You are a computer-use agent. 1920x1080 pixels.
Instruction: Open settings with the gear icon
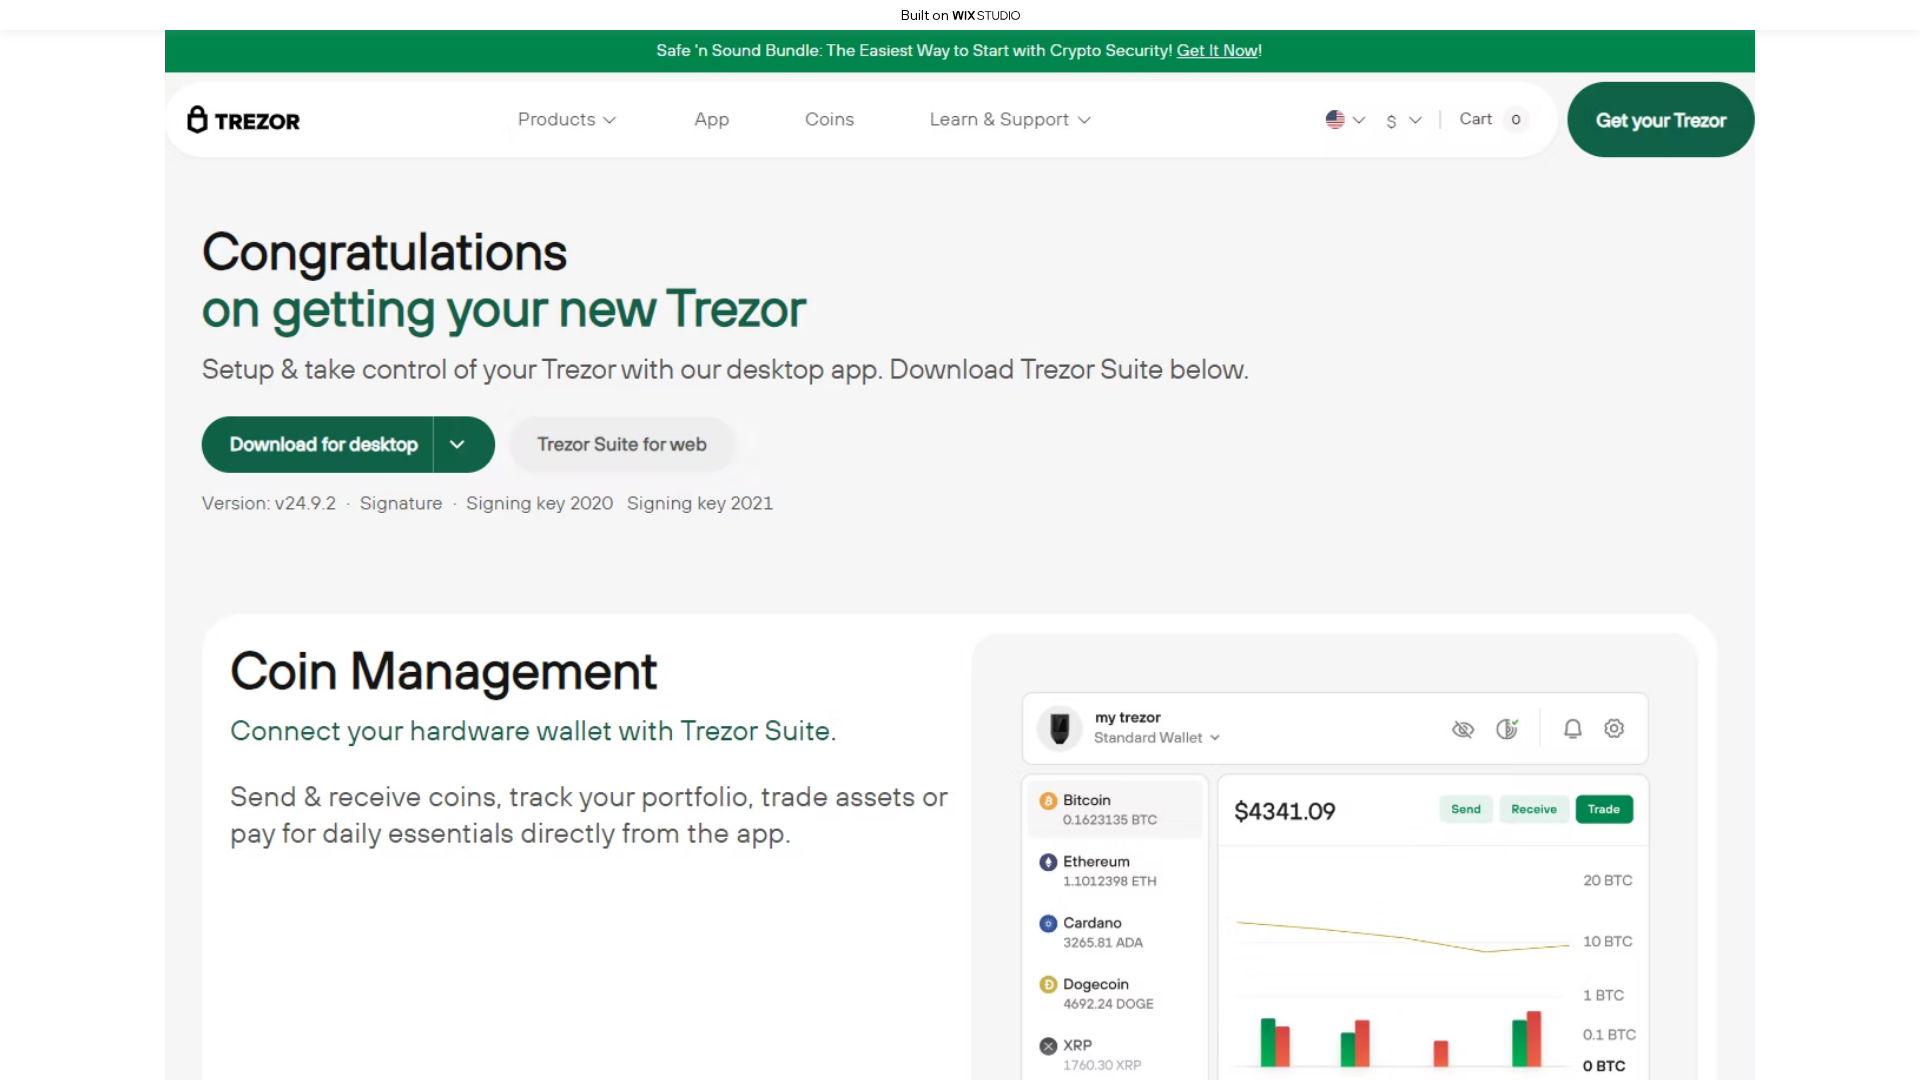(1614, 729)
